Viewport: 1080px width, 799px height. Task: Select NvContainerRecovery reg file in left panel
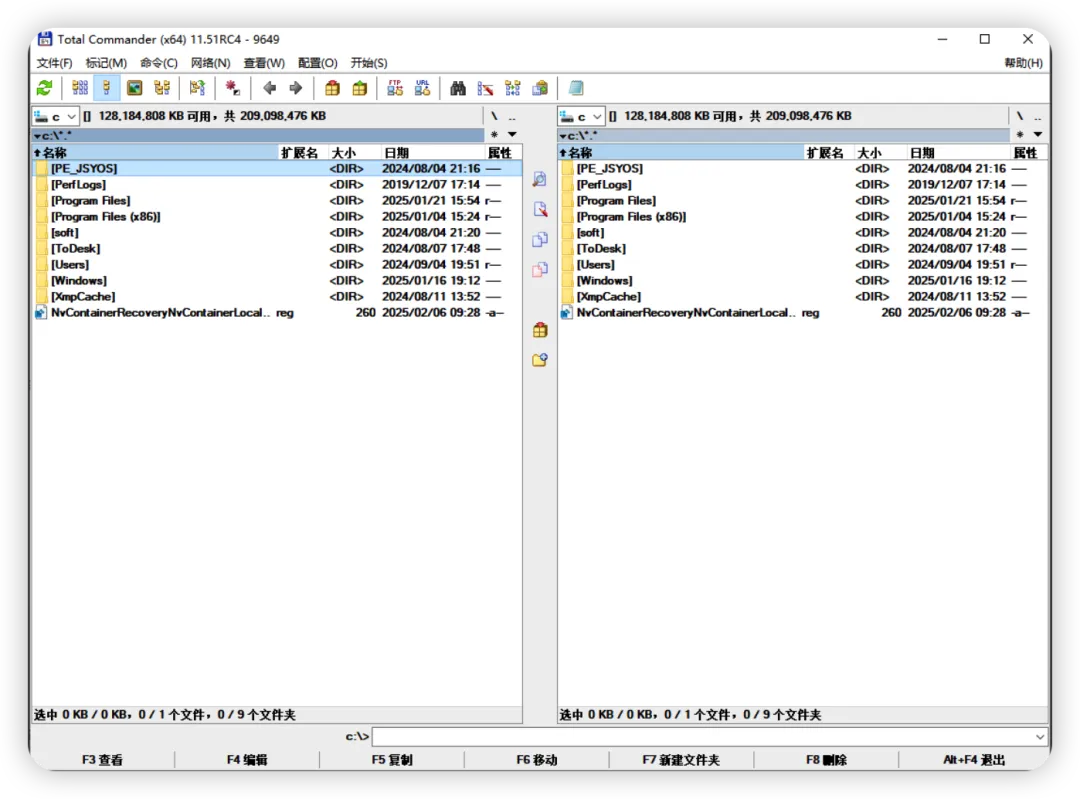coord(276,313)
